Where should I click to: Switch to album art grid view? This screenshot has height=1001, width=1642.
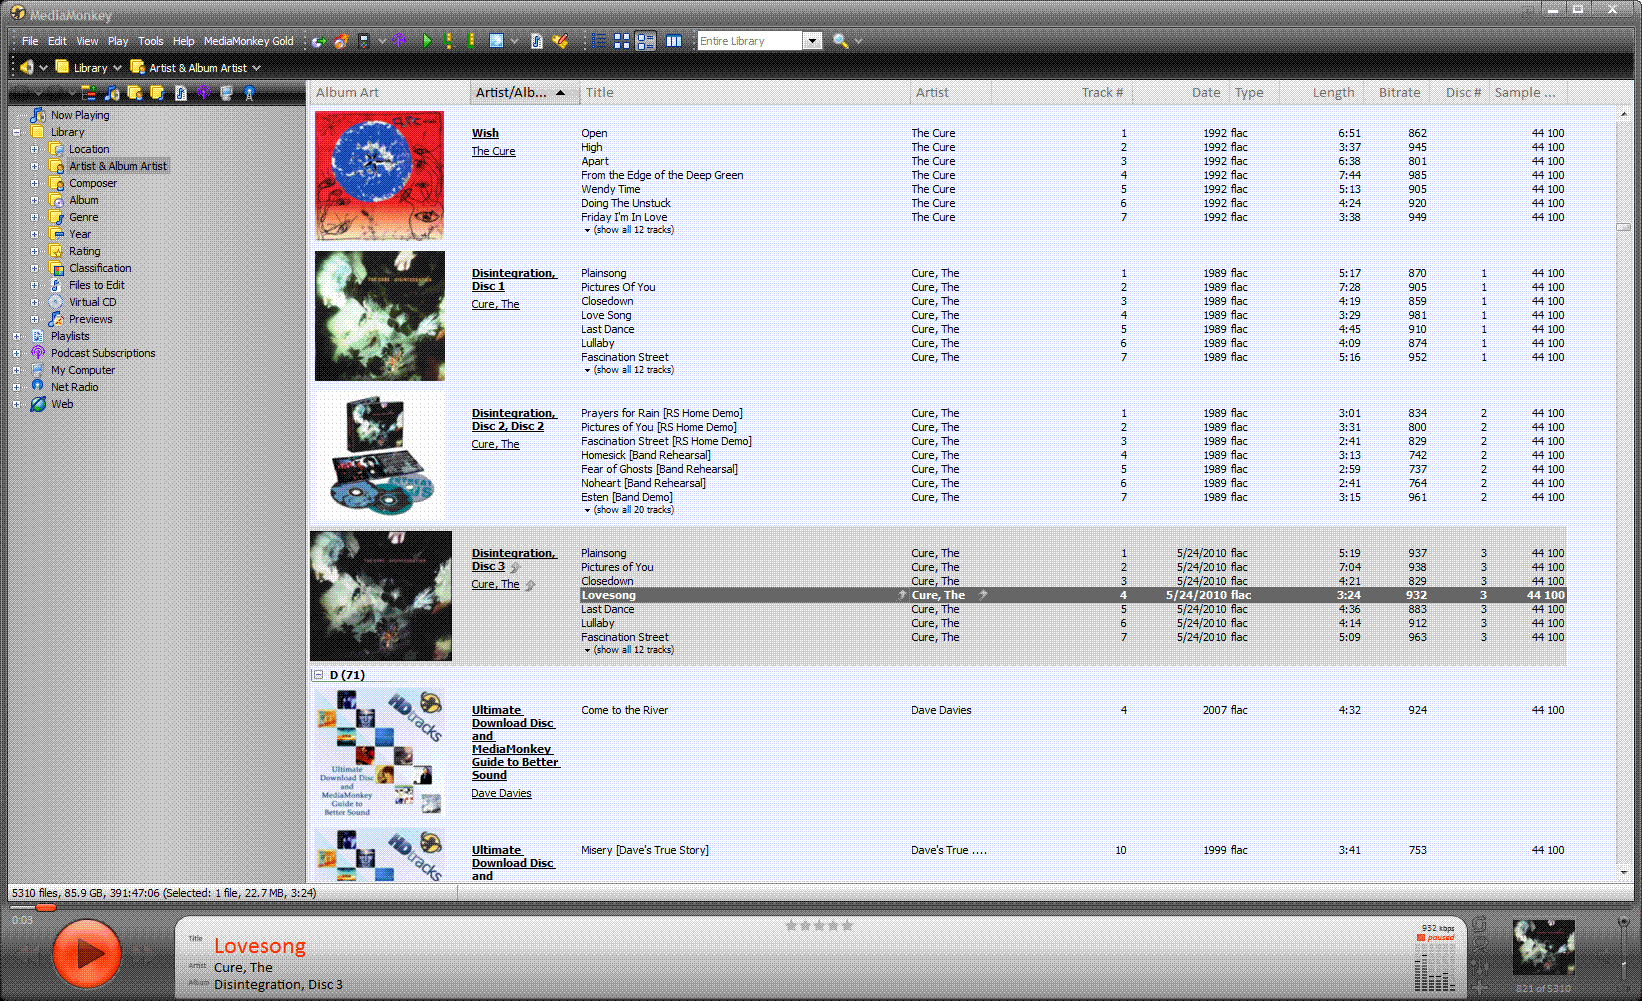[622, 41]
